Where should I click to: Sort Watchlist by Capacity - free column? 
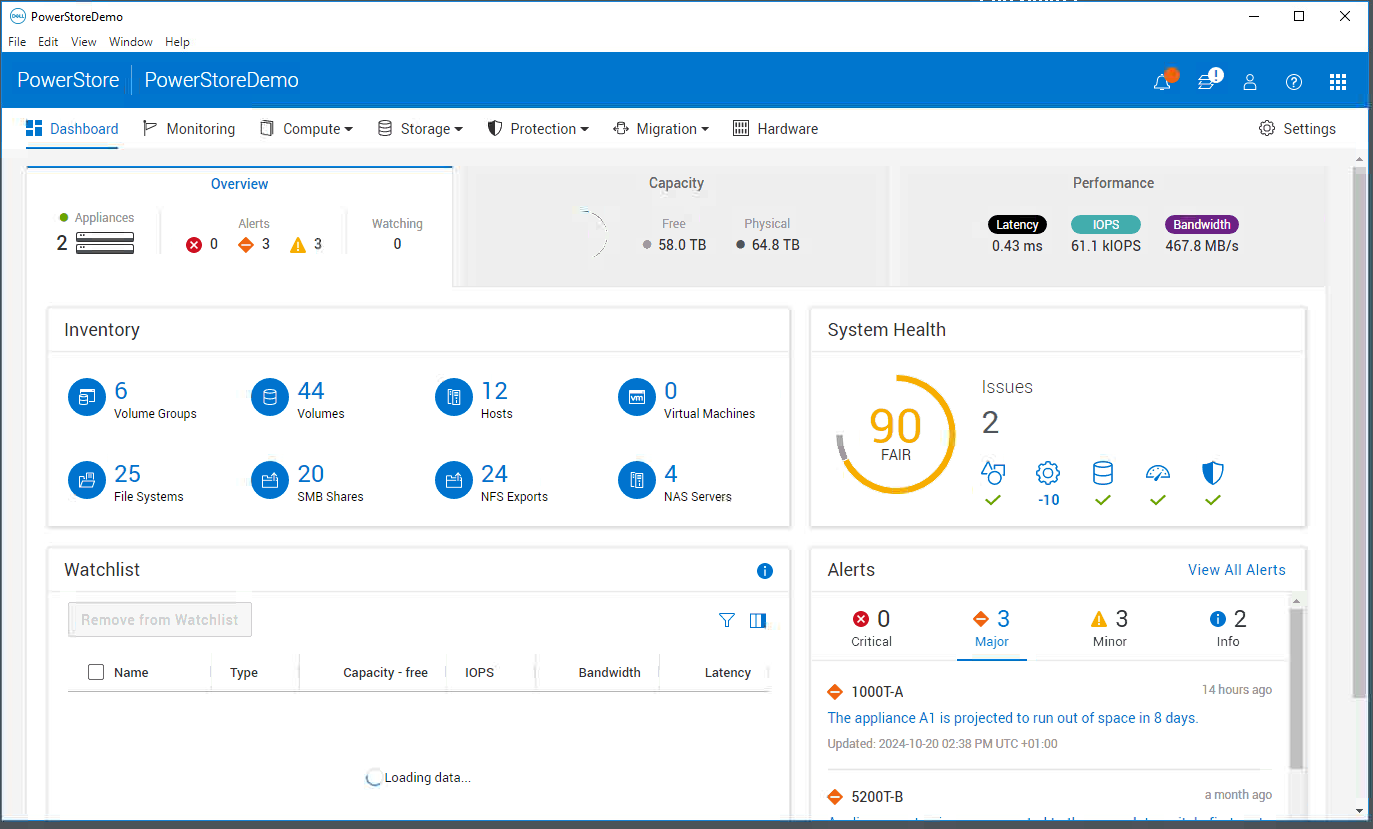(385, 673)
